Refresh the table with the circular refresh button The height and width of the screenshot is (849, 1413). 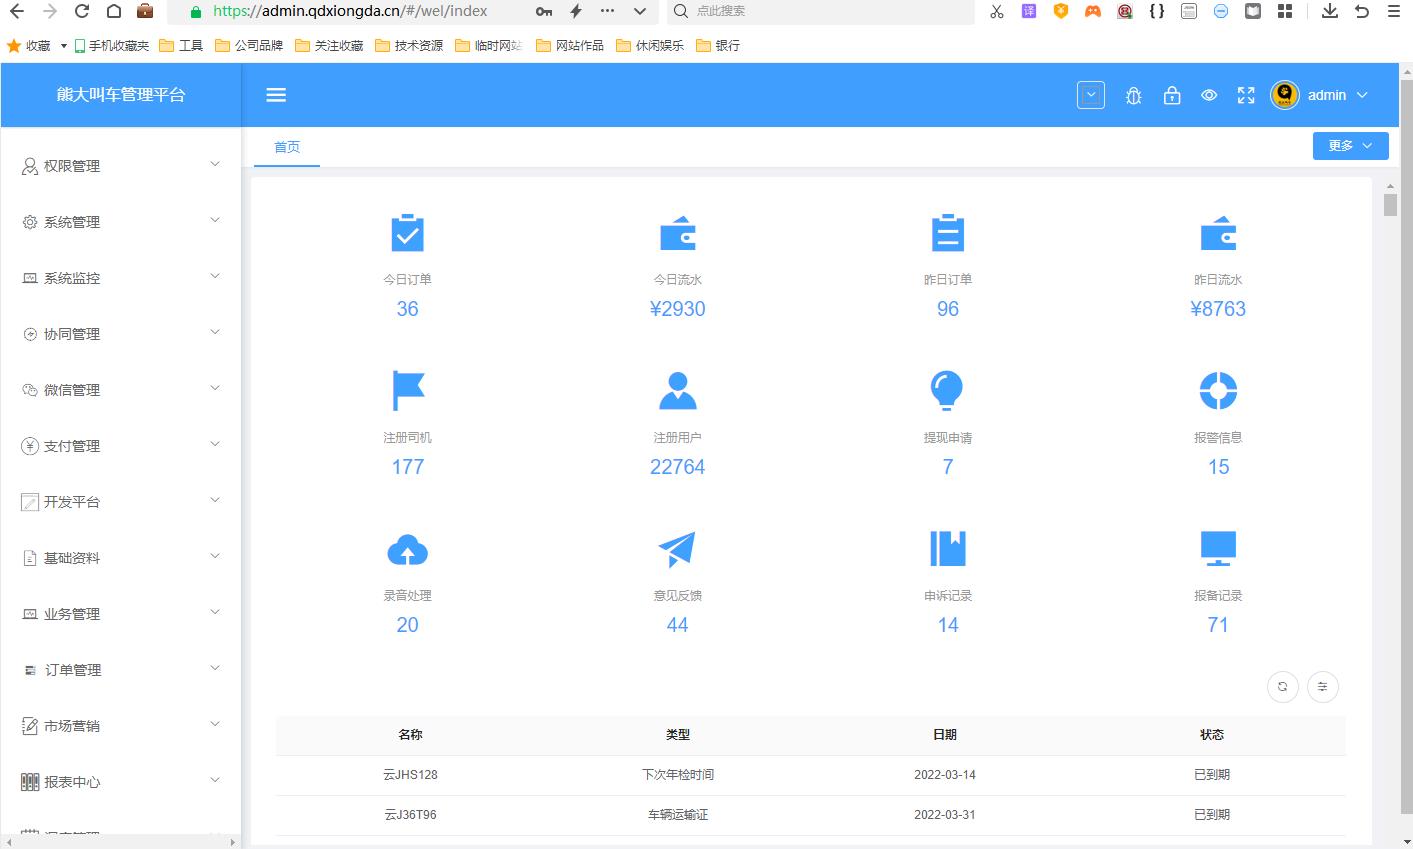1283,687
